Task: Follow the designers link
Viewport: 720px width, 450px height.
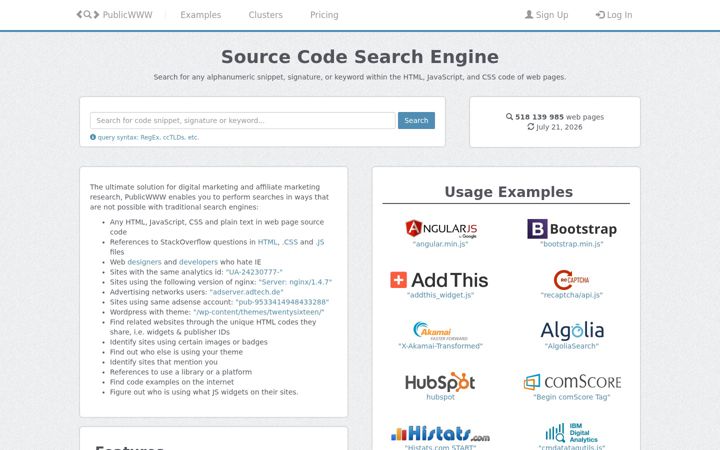Action: (x=144, y=262)
